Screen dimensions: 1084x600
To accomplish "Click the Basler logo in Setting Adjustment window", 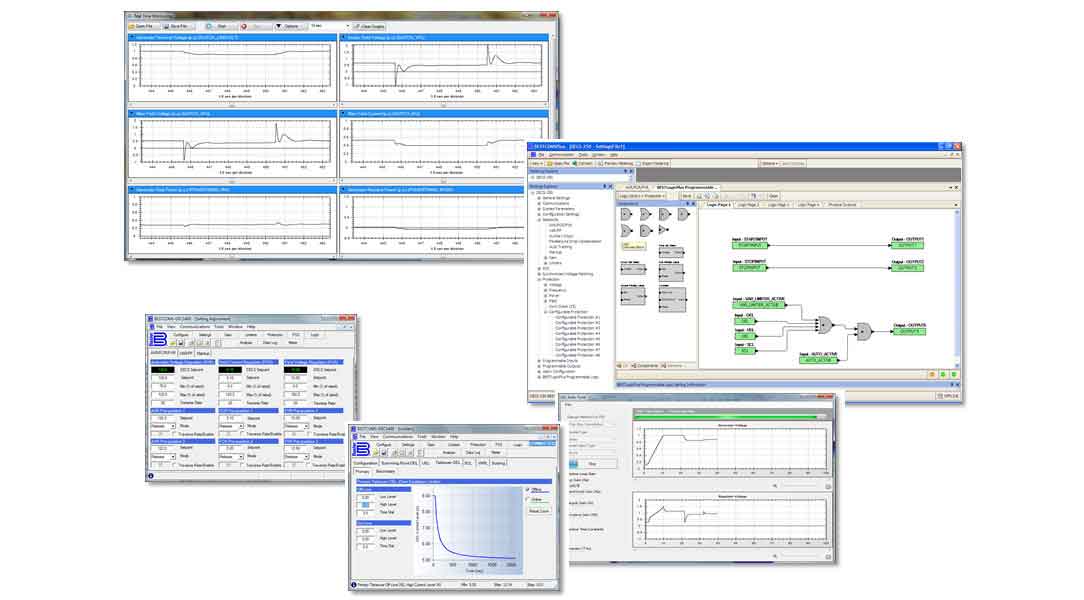I will point(158,339).
